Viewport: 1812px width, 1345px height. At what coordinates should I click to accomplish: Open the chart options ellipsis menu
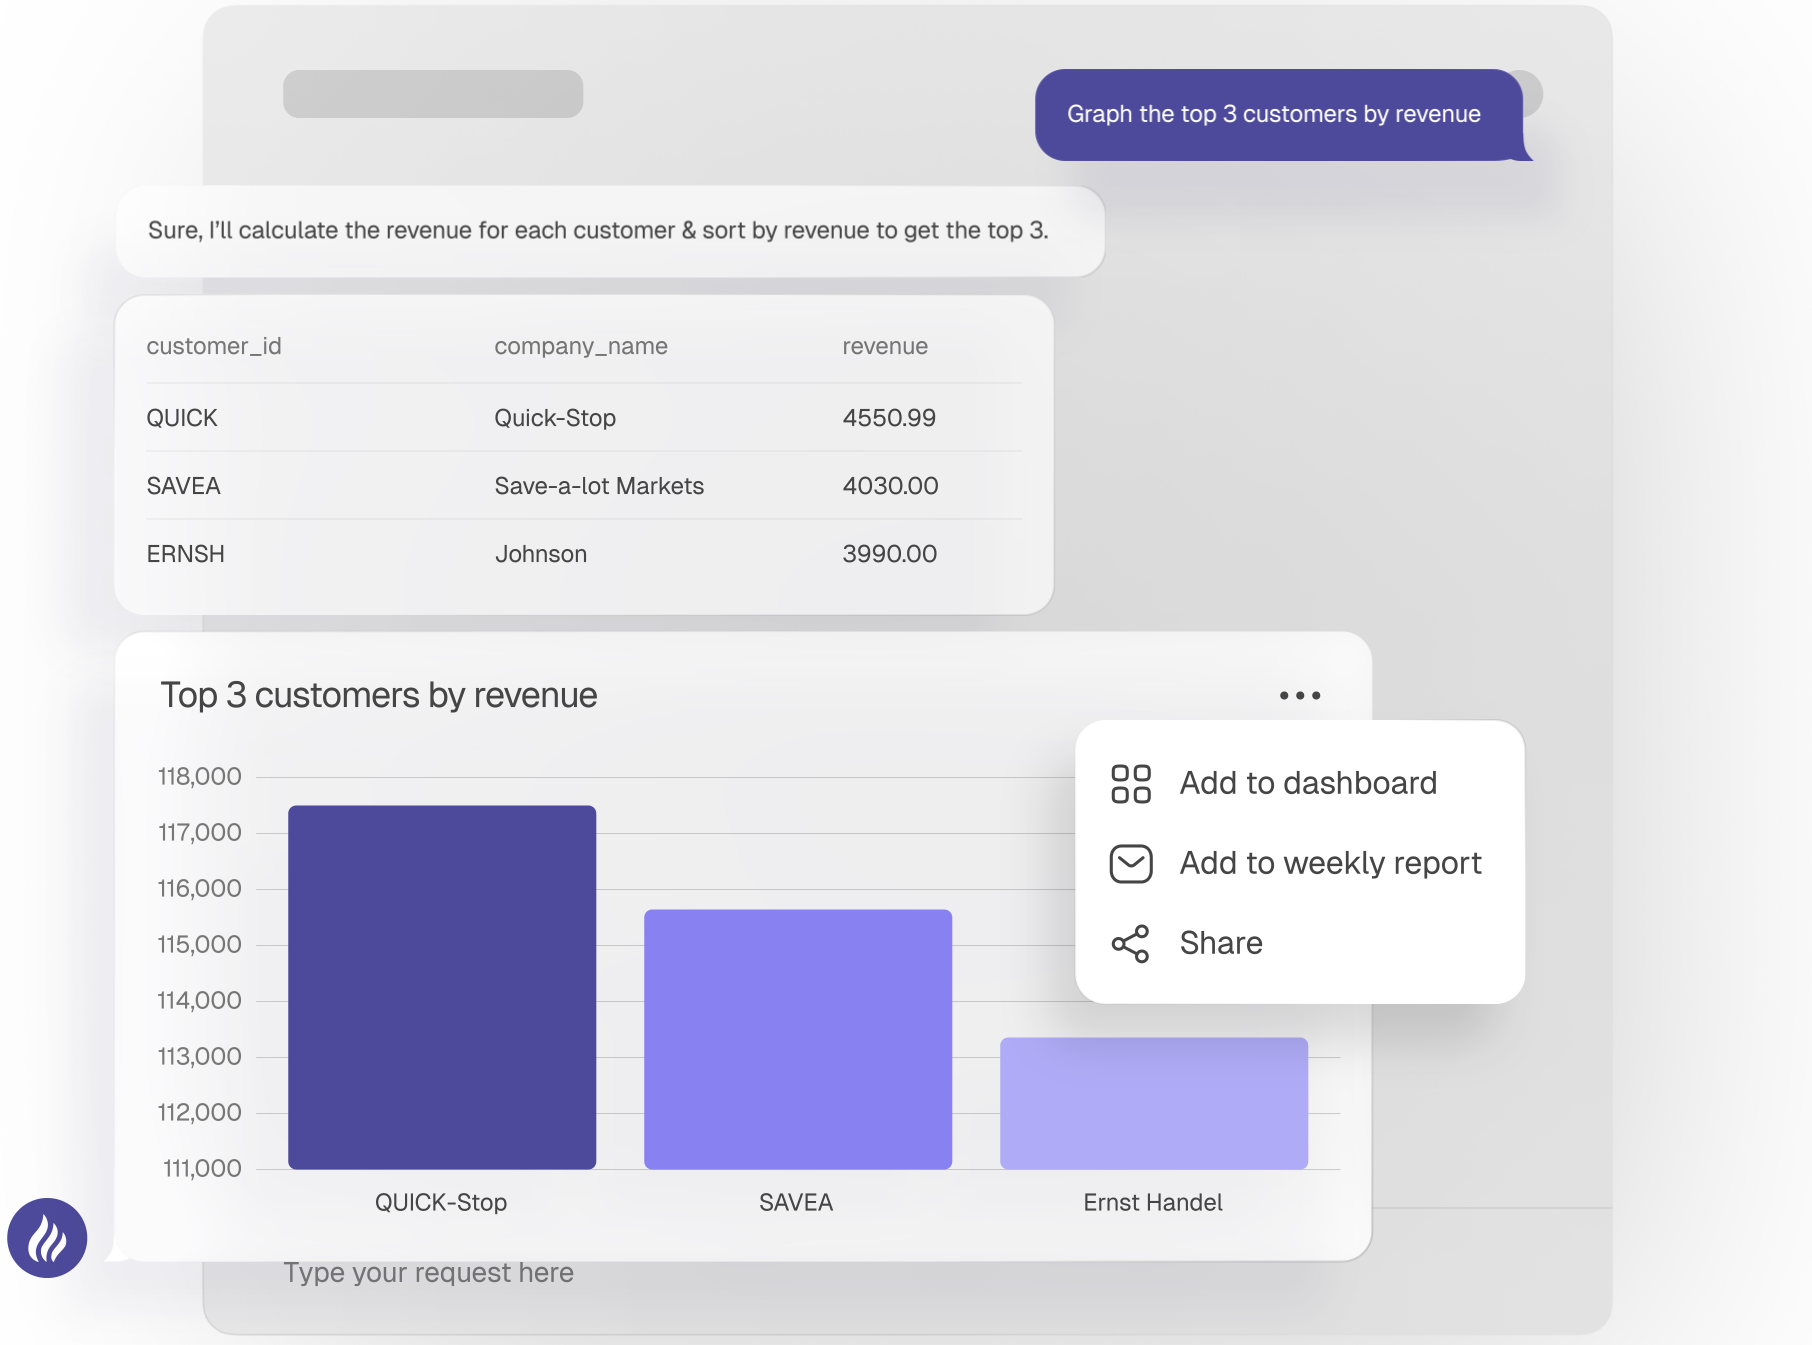pyautogui.click(x=1298, y=694)
